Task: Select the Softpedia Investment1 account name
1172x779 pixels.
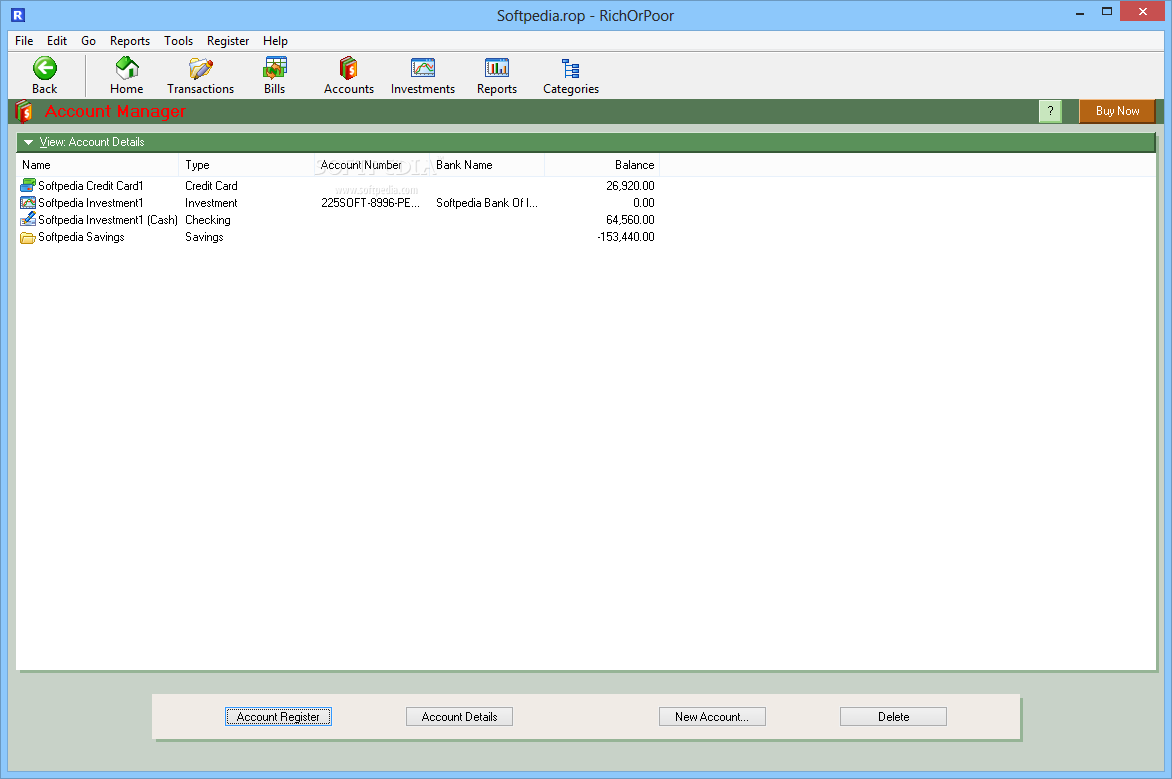Action: click(90, 203)
